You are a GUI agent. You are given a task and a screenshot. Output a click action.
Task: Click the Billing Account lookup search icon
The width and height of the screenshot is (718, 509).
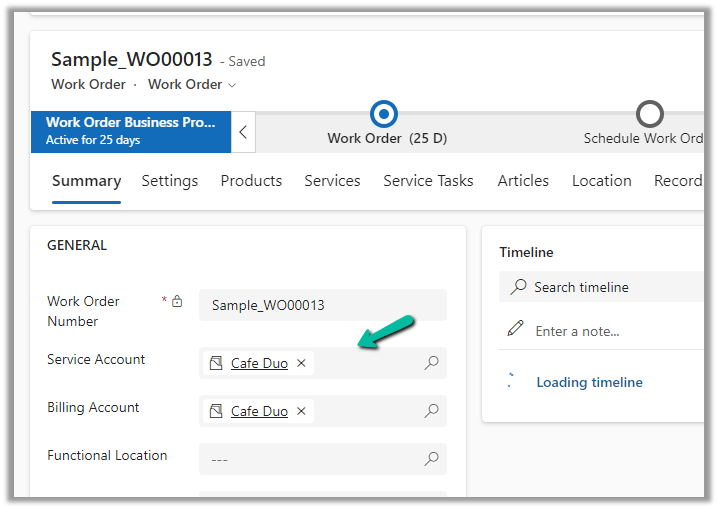431,411
